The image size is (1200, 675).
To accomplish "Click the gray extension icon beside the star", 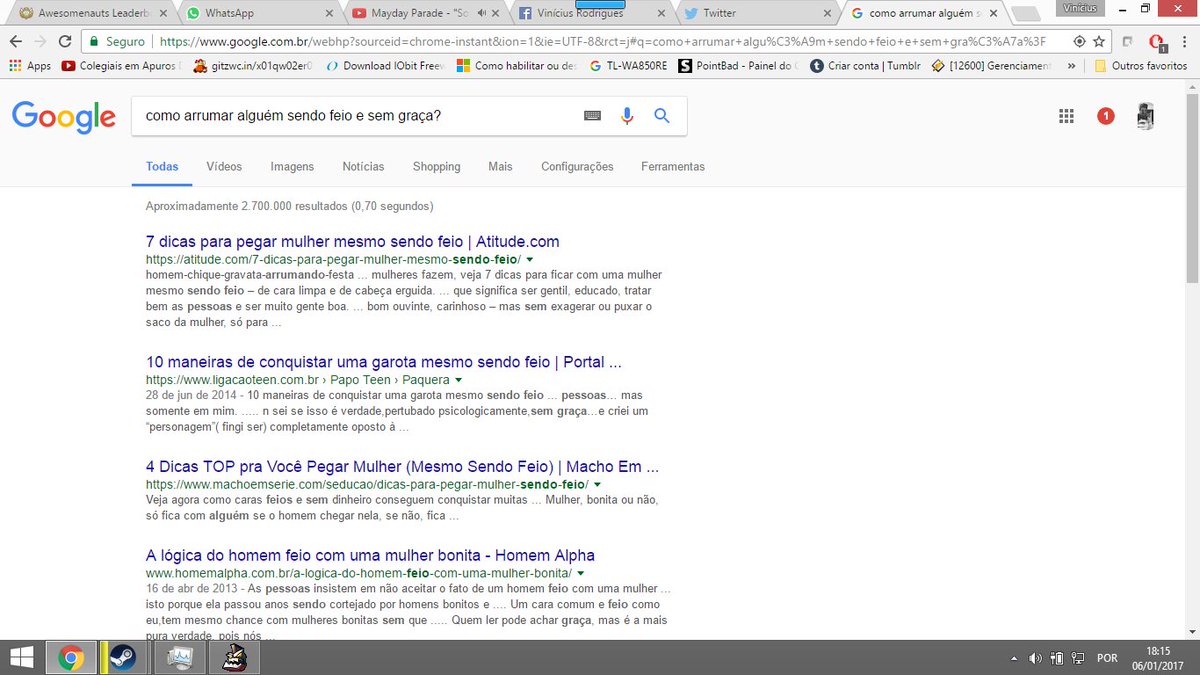I will pos(1127,42).
